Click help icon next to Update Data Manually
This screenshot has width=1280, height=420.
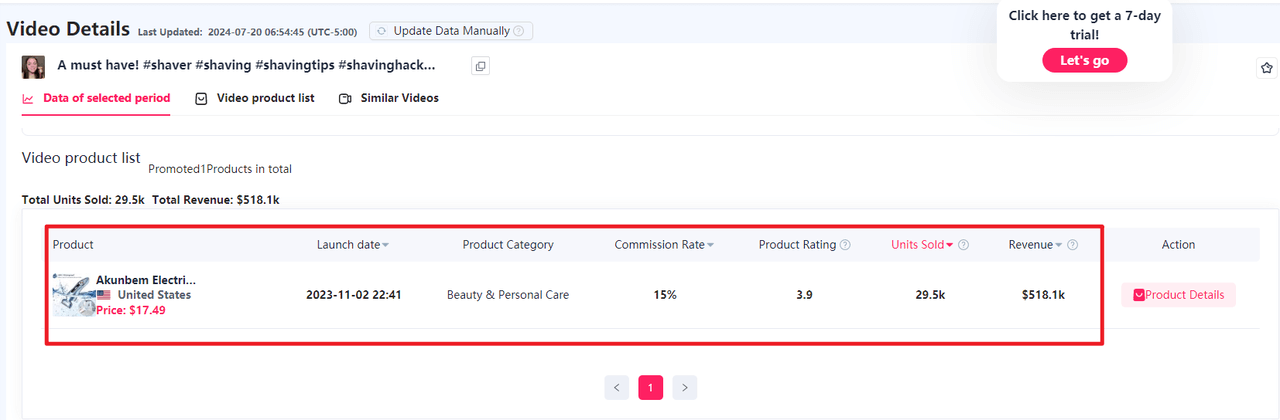[519, 31]
